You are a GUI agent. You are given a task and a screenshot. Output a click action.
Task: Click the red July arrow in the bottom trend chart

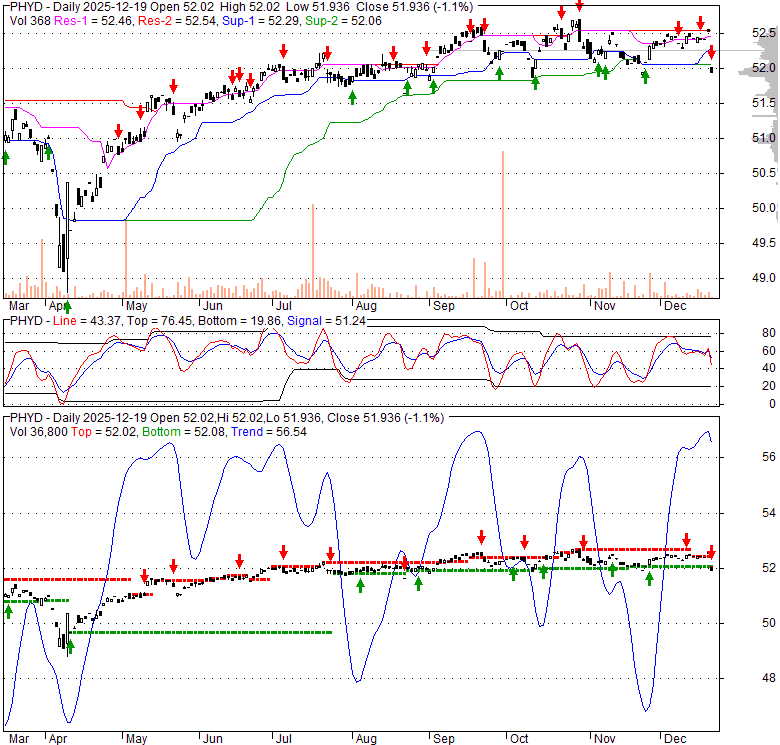(284, 551)
